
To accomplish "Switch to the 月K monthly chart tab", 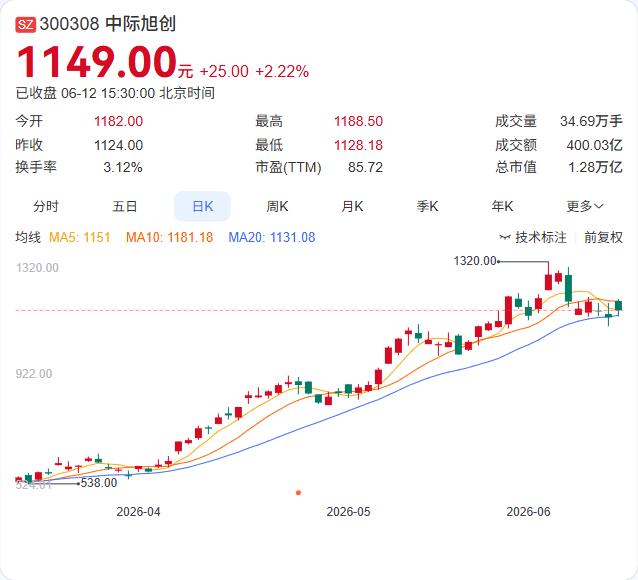I will click(x=352, y=206).
